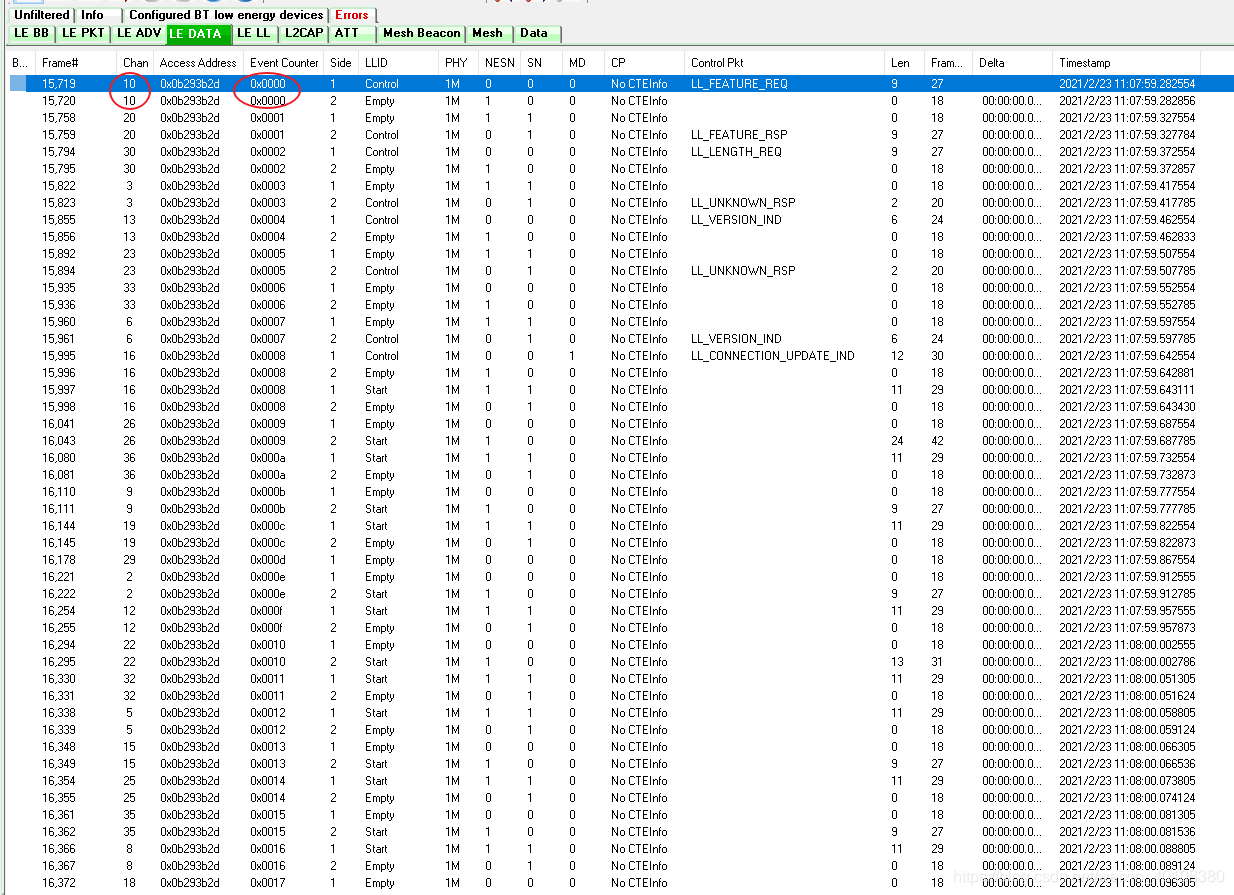The height and width of the screenshot is (895, 1234).
Task: Click the Chan column header
Action: tap(136, 63)
